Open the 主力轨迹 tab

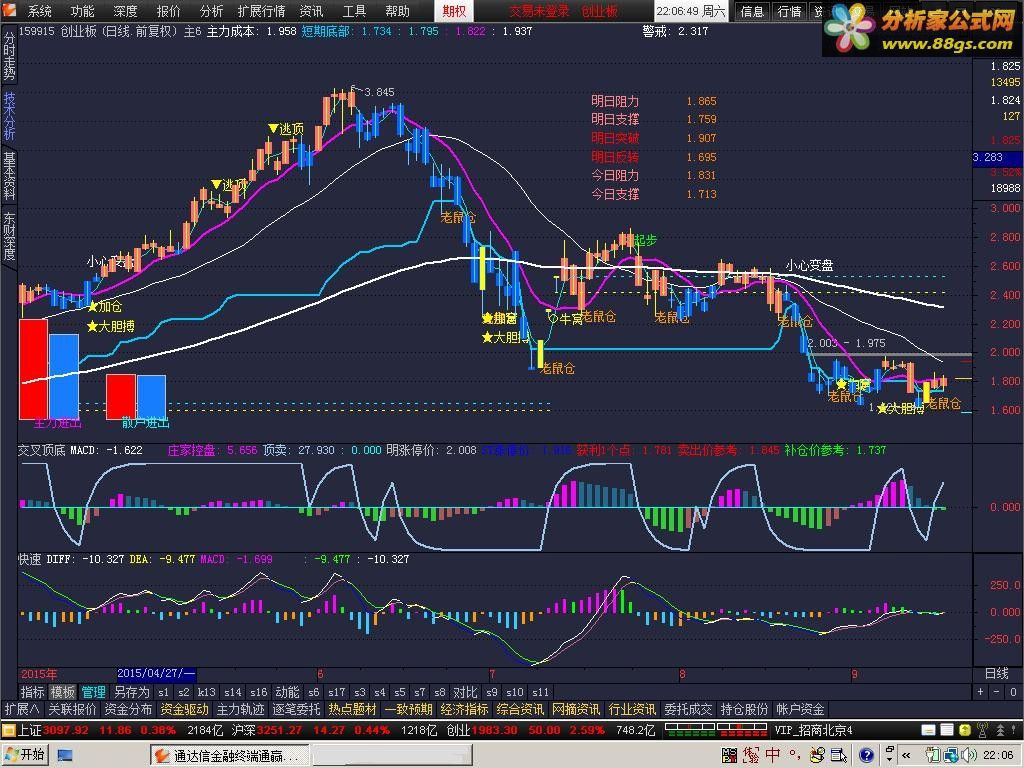click(x=240, y=709)
